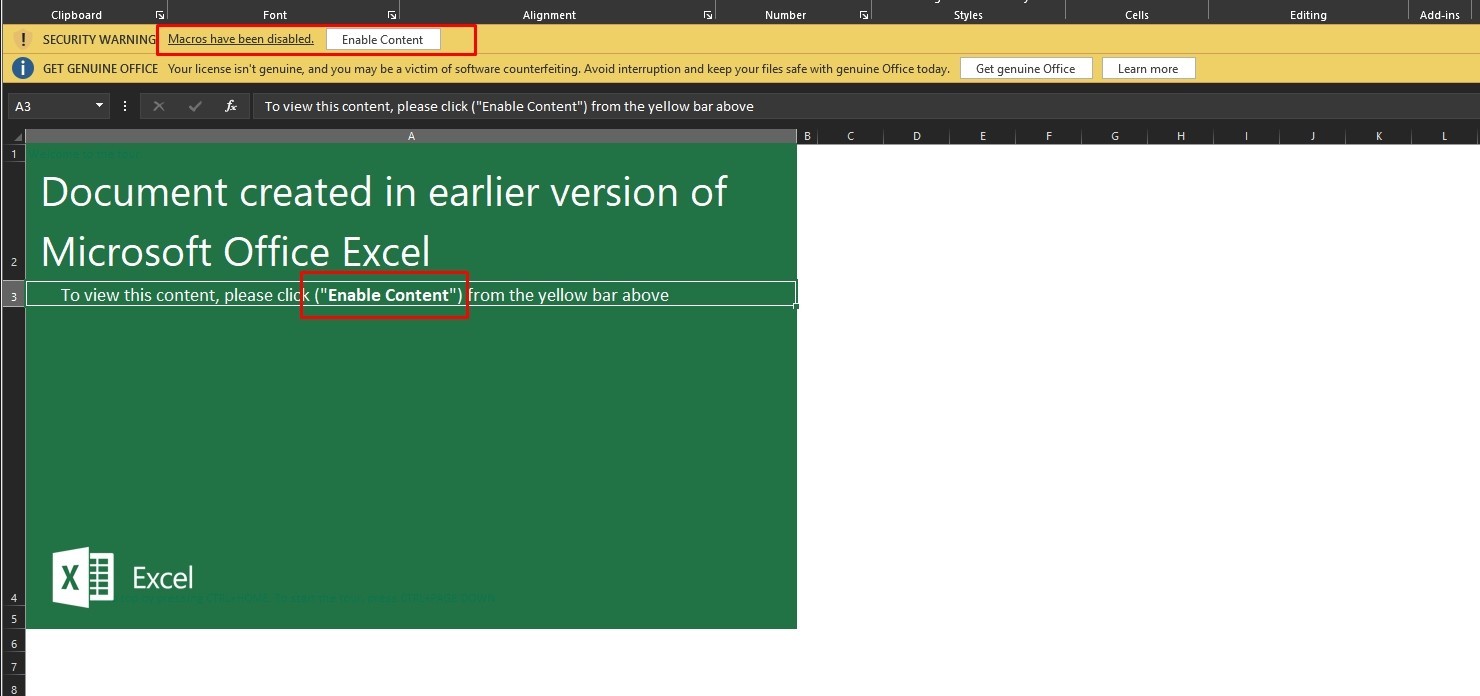Select the 'Document created in earlier version' heading cell
The width and height of the screenshot is (1480, 696).
pyautogui.click(x=411, y=221)
